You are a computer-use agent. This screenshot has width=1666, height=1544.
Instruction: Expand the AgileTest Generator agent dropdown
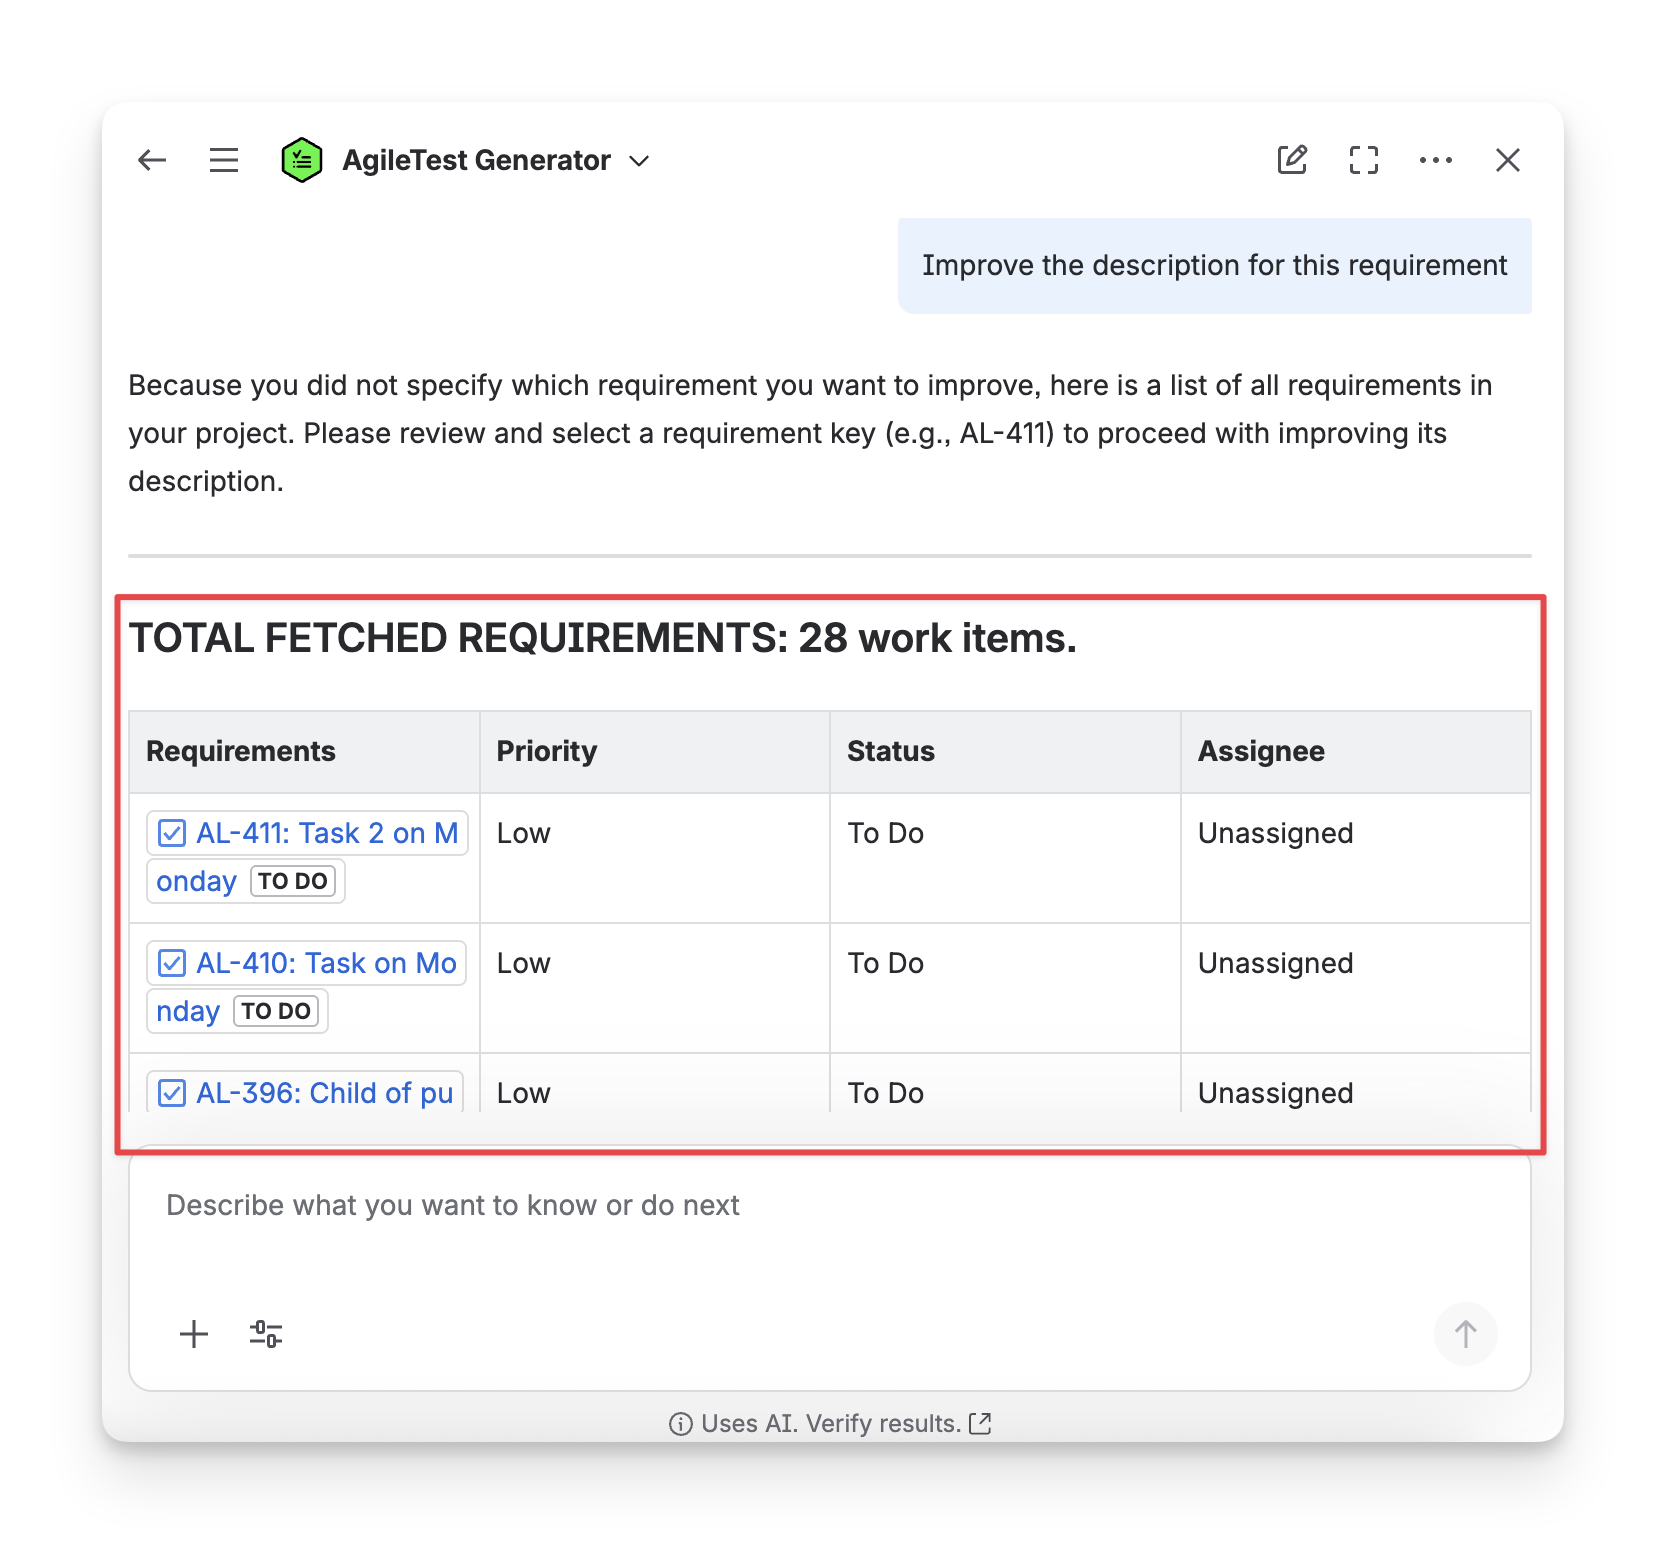coord(639,161)
